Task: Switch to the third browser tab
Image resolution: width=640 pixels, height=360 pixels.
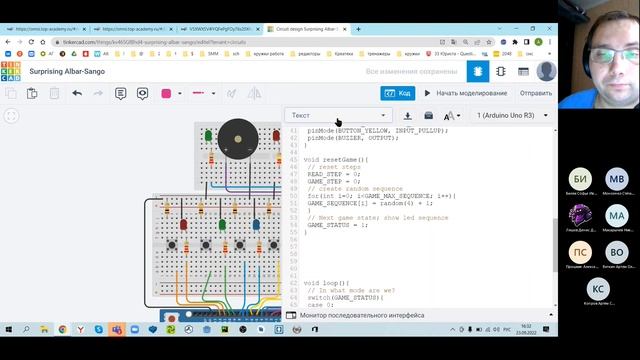Action: pos(220,29)
